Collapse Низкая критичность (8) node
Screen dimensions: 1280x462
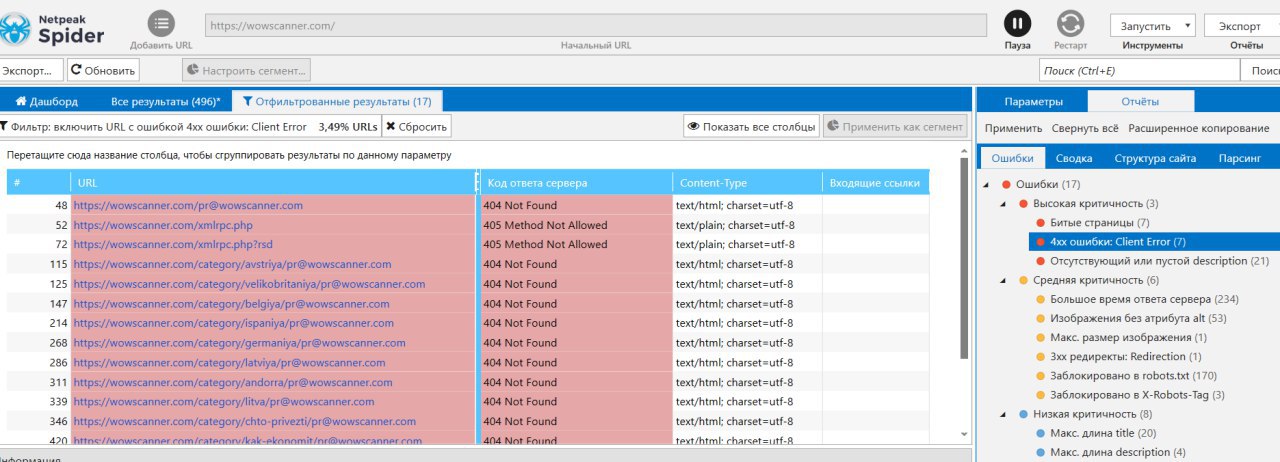1003,413
